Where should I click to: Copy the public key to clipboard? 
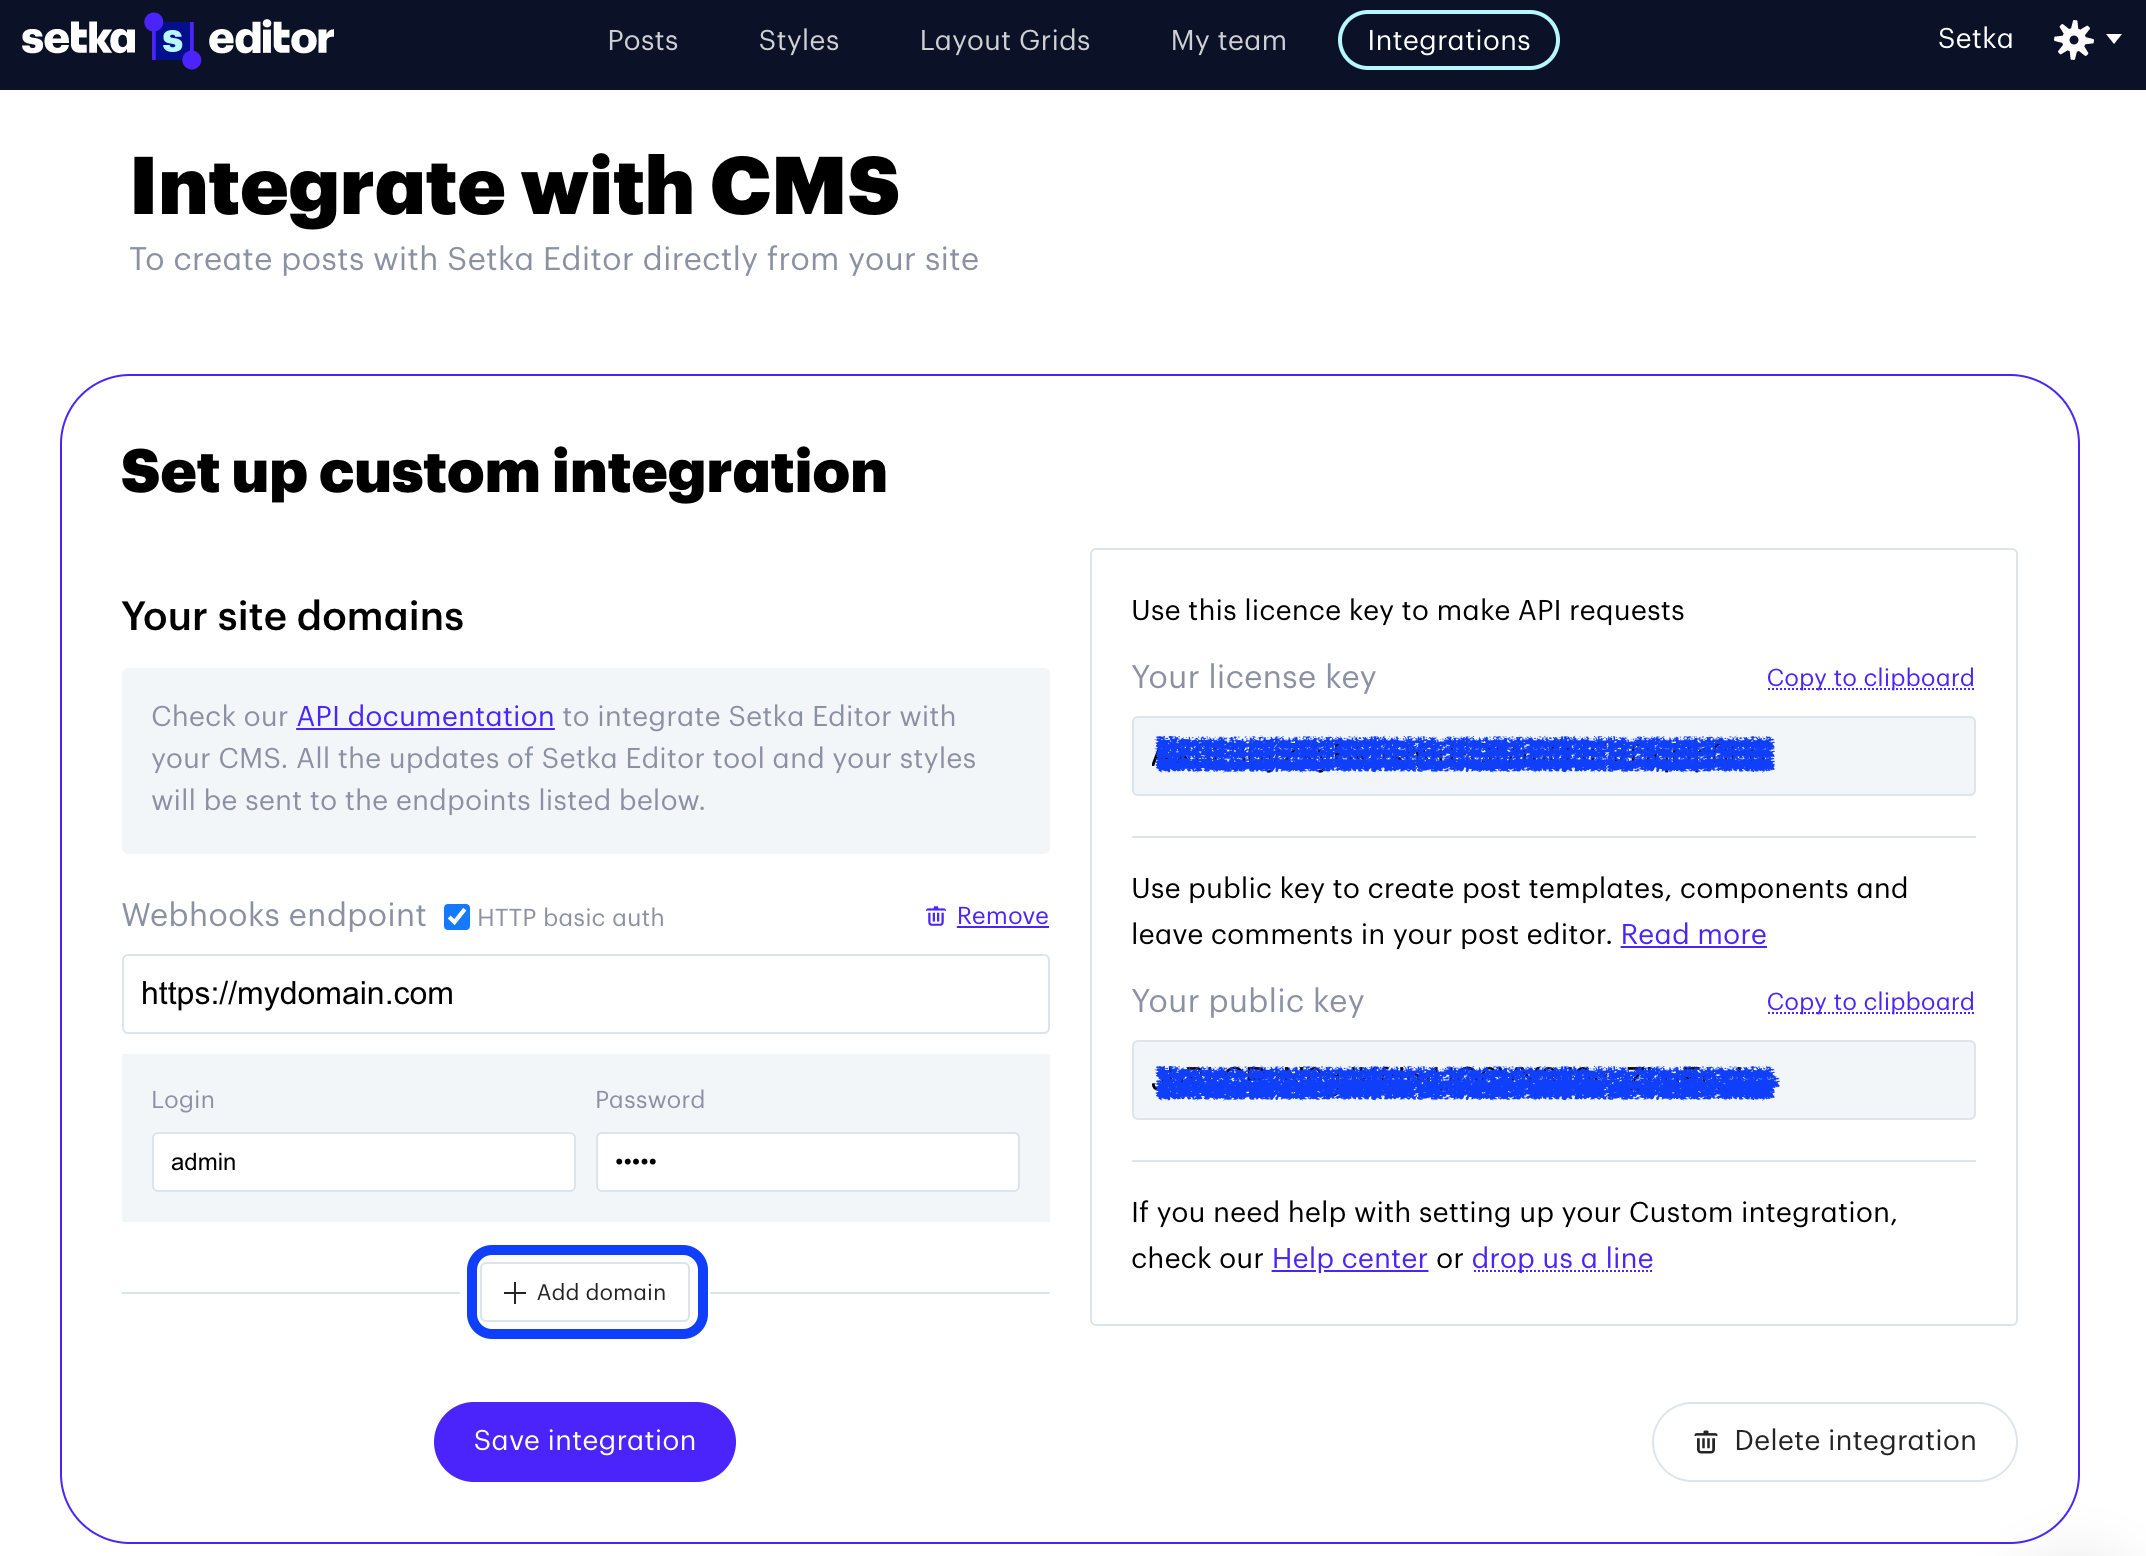[1870, 1002]
